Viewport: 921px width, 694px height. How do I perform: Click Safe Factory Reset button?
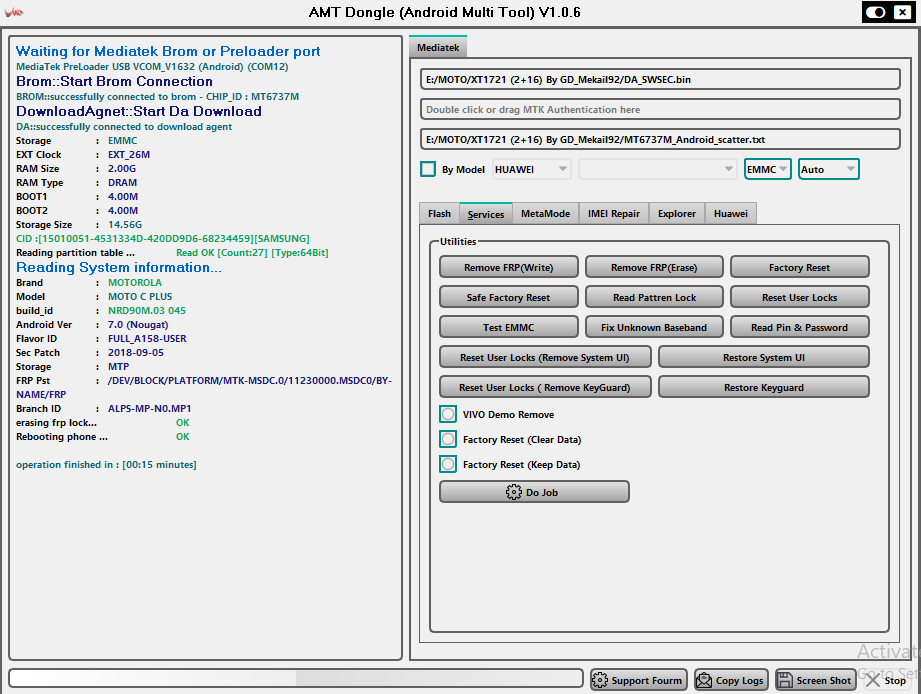pos(509,297)
